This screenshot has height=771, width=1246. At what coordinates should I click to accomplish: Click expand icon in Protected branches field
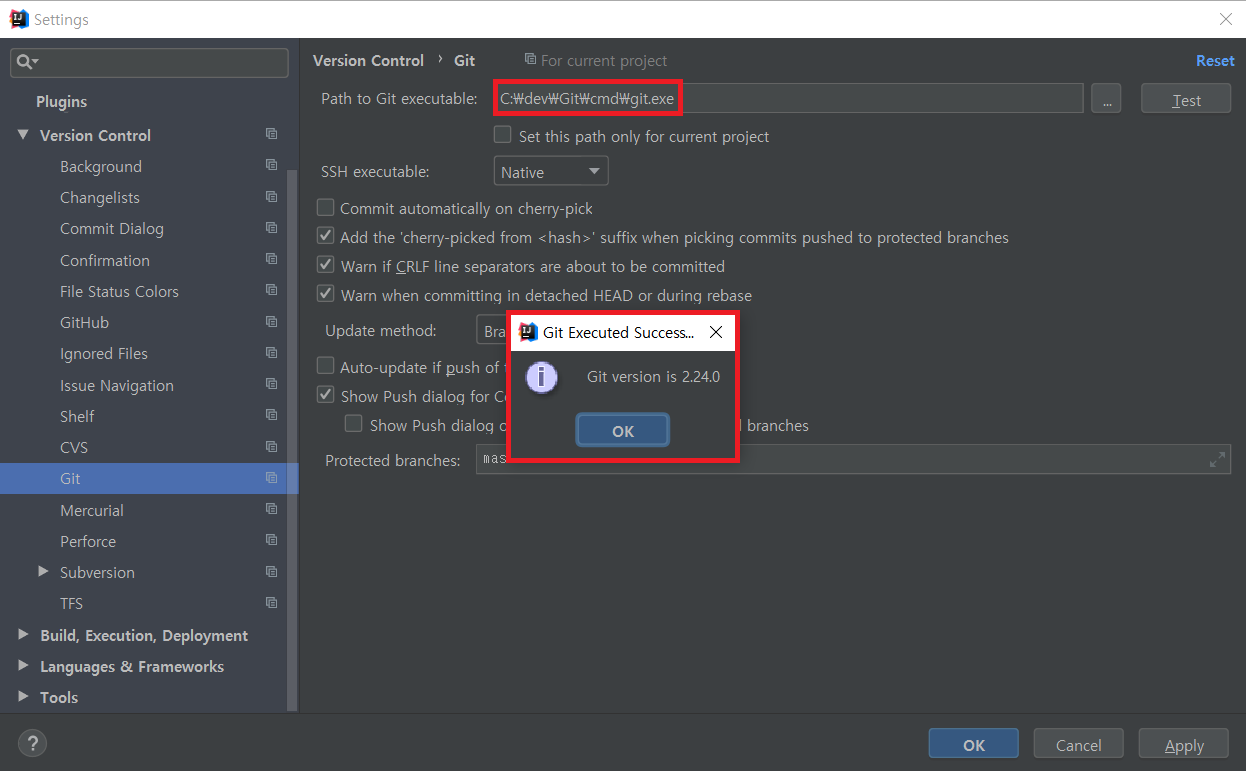point(1217,460)
